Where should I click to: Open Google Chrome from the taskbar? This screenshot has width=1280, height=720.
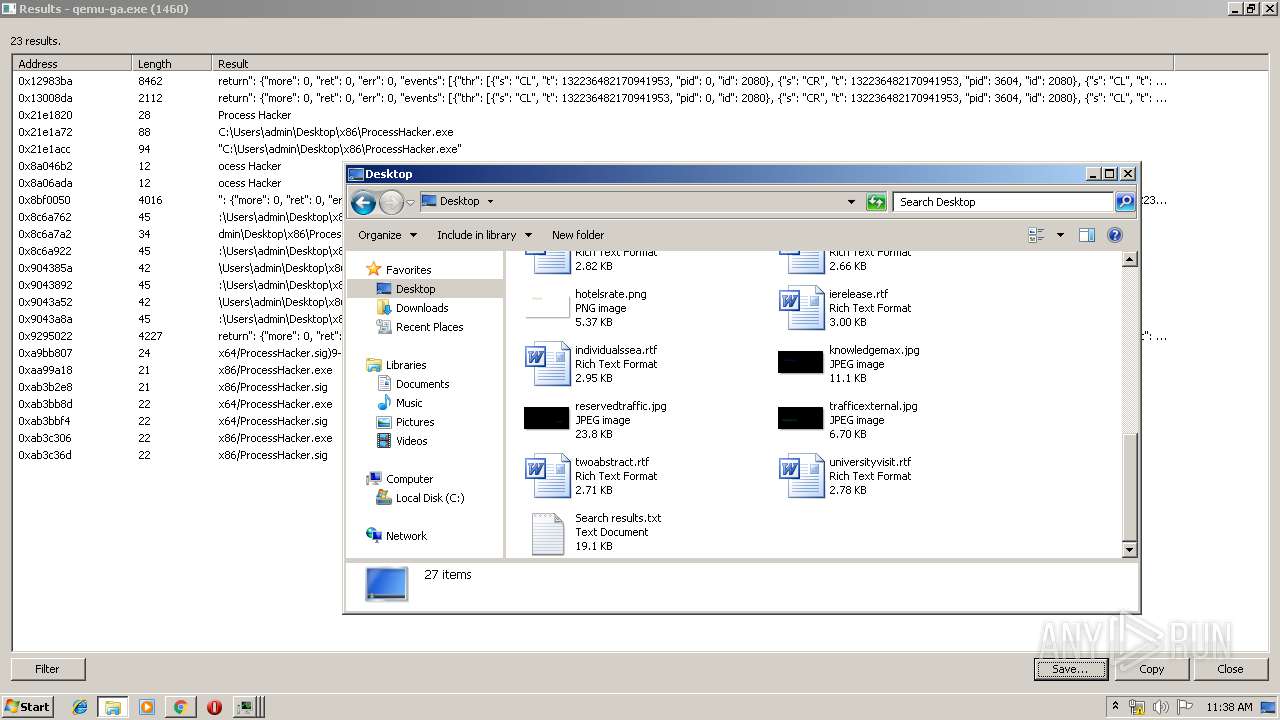(x=180, y=707)
